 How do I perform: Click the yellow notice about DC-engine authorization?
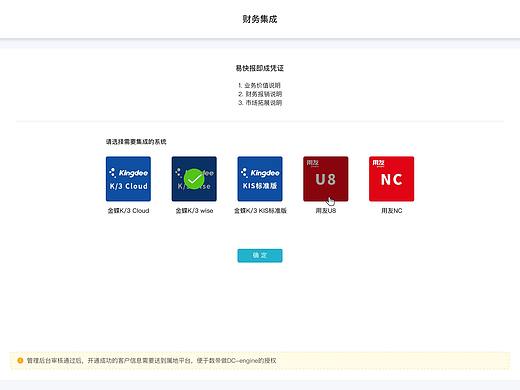260,360
